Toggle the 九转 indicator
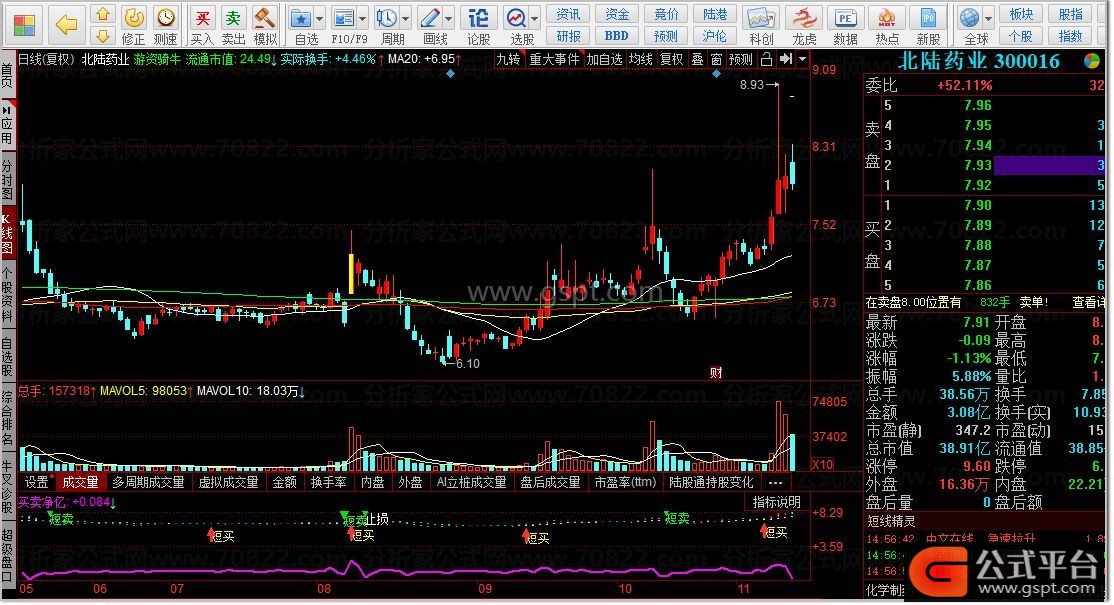 (508, 60)
